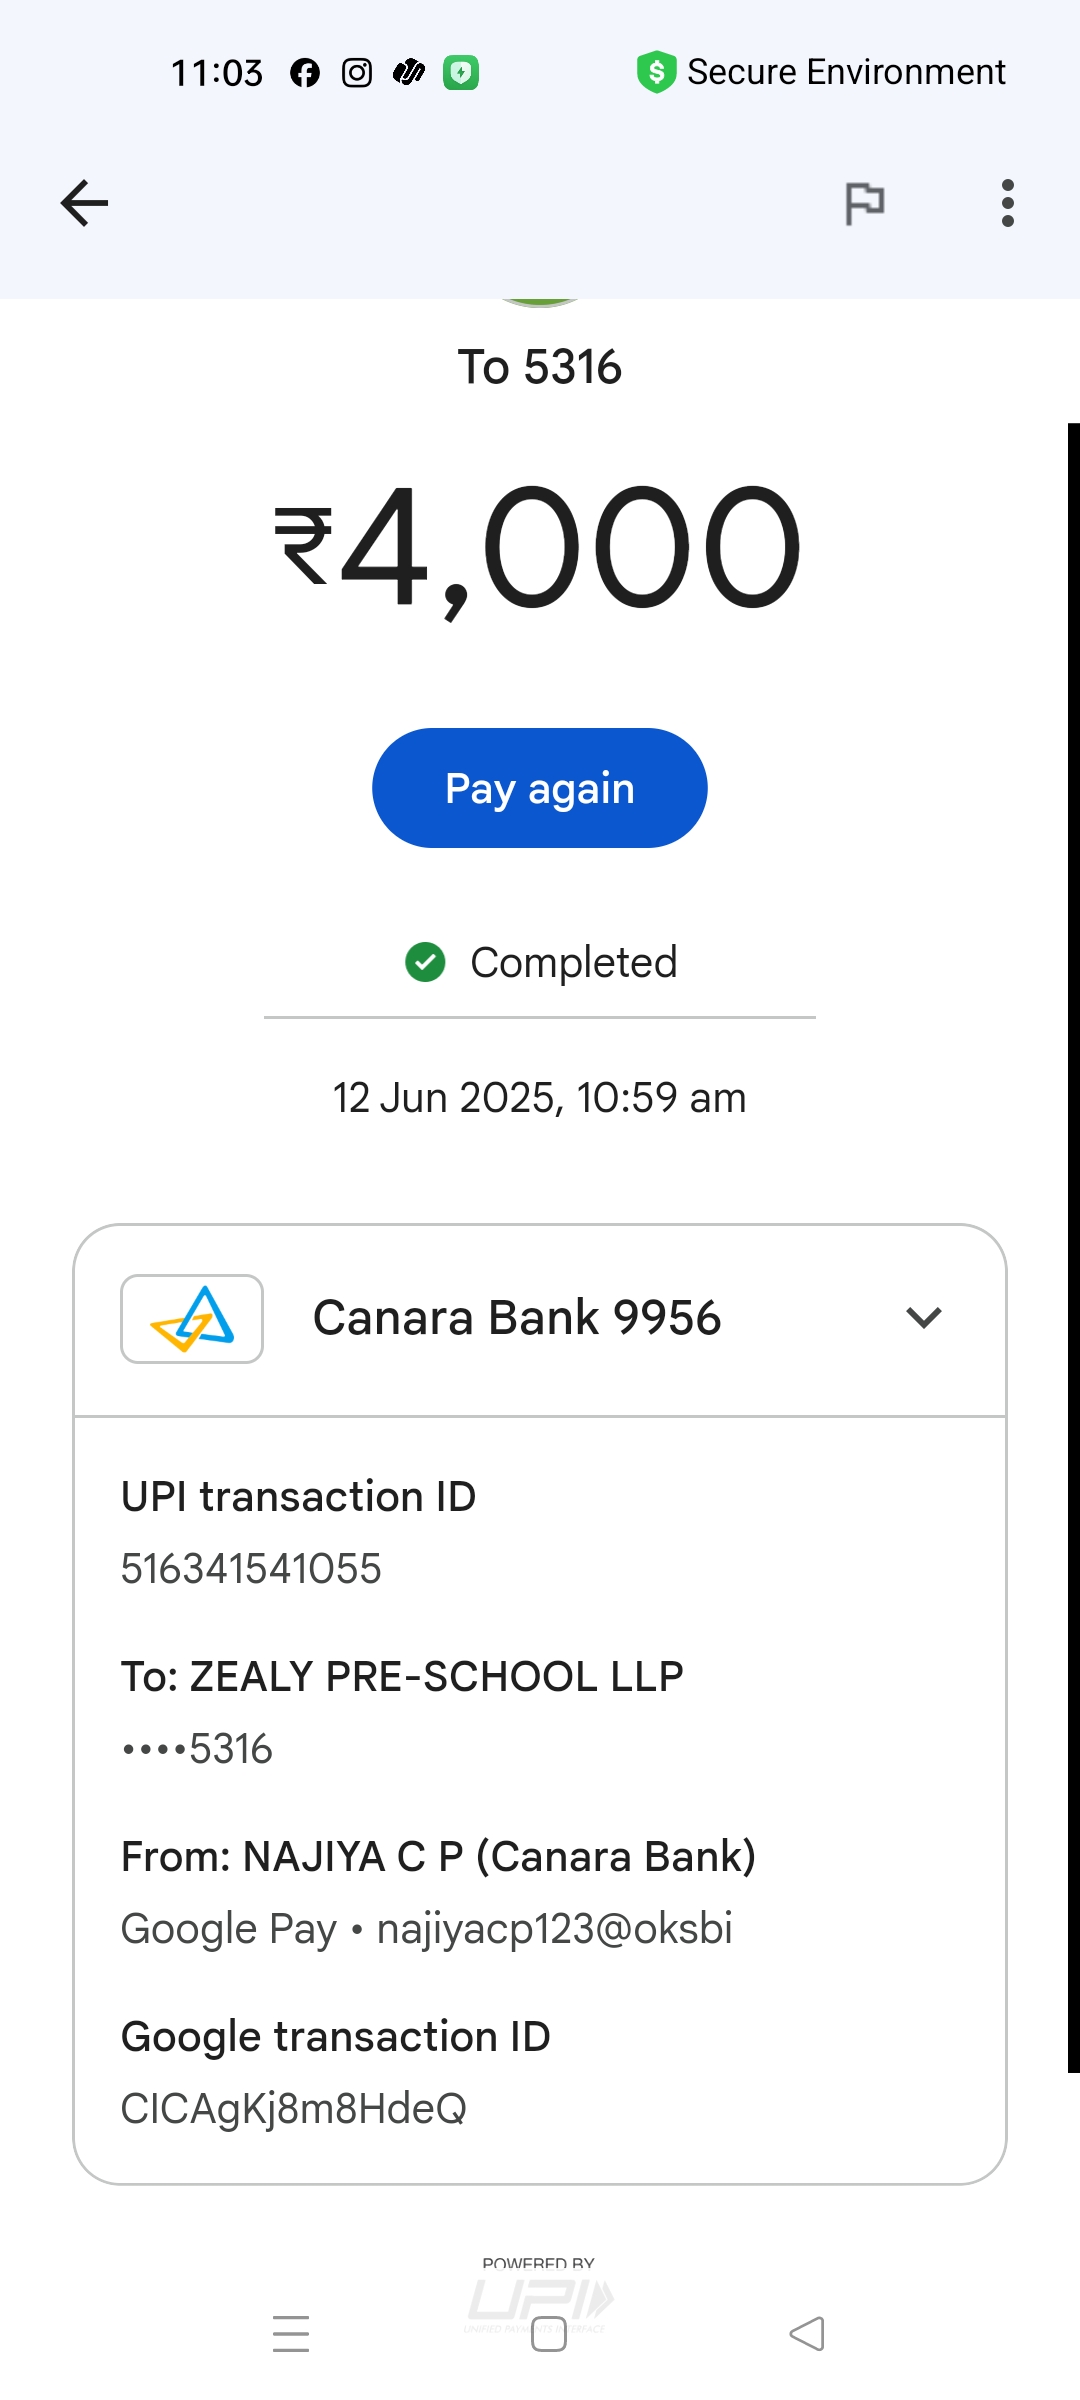Tap the najiyacp123@oksbi UPI address
The width and height of the screenshot is (1080, 2400).
point(554,1929)
